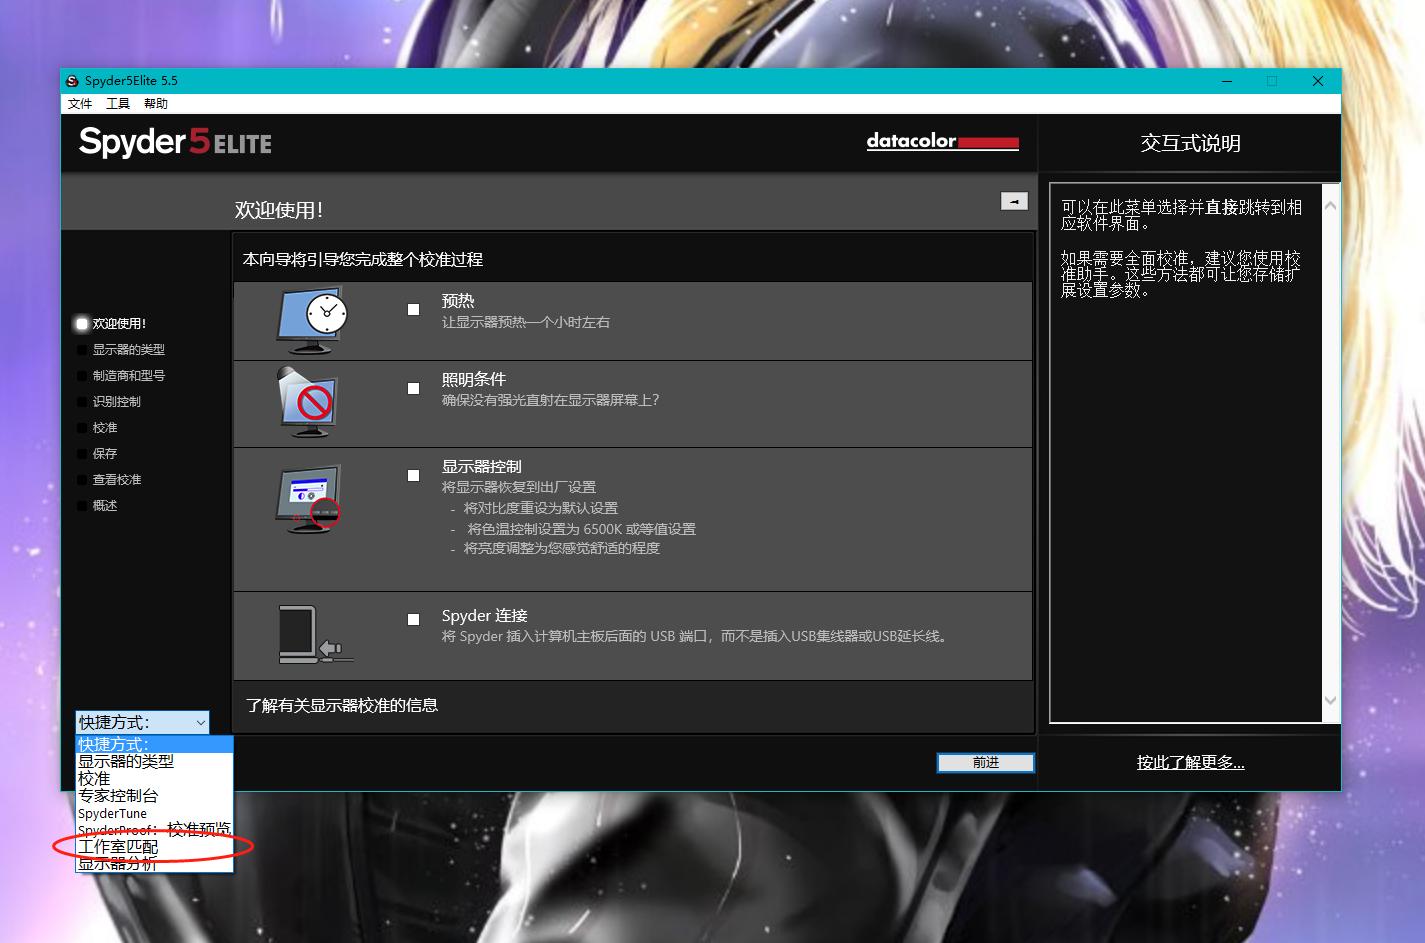Open the 工具 menu

pyautogui.click(x=118, y=104)
